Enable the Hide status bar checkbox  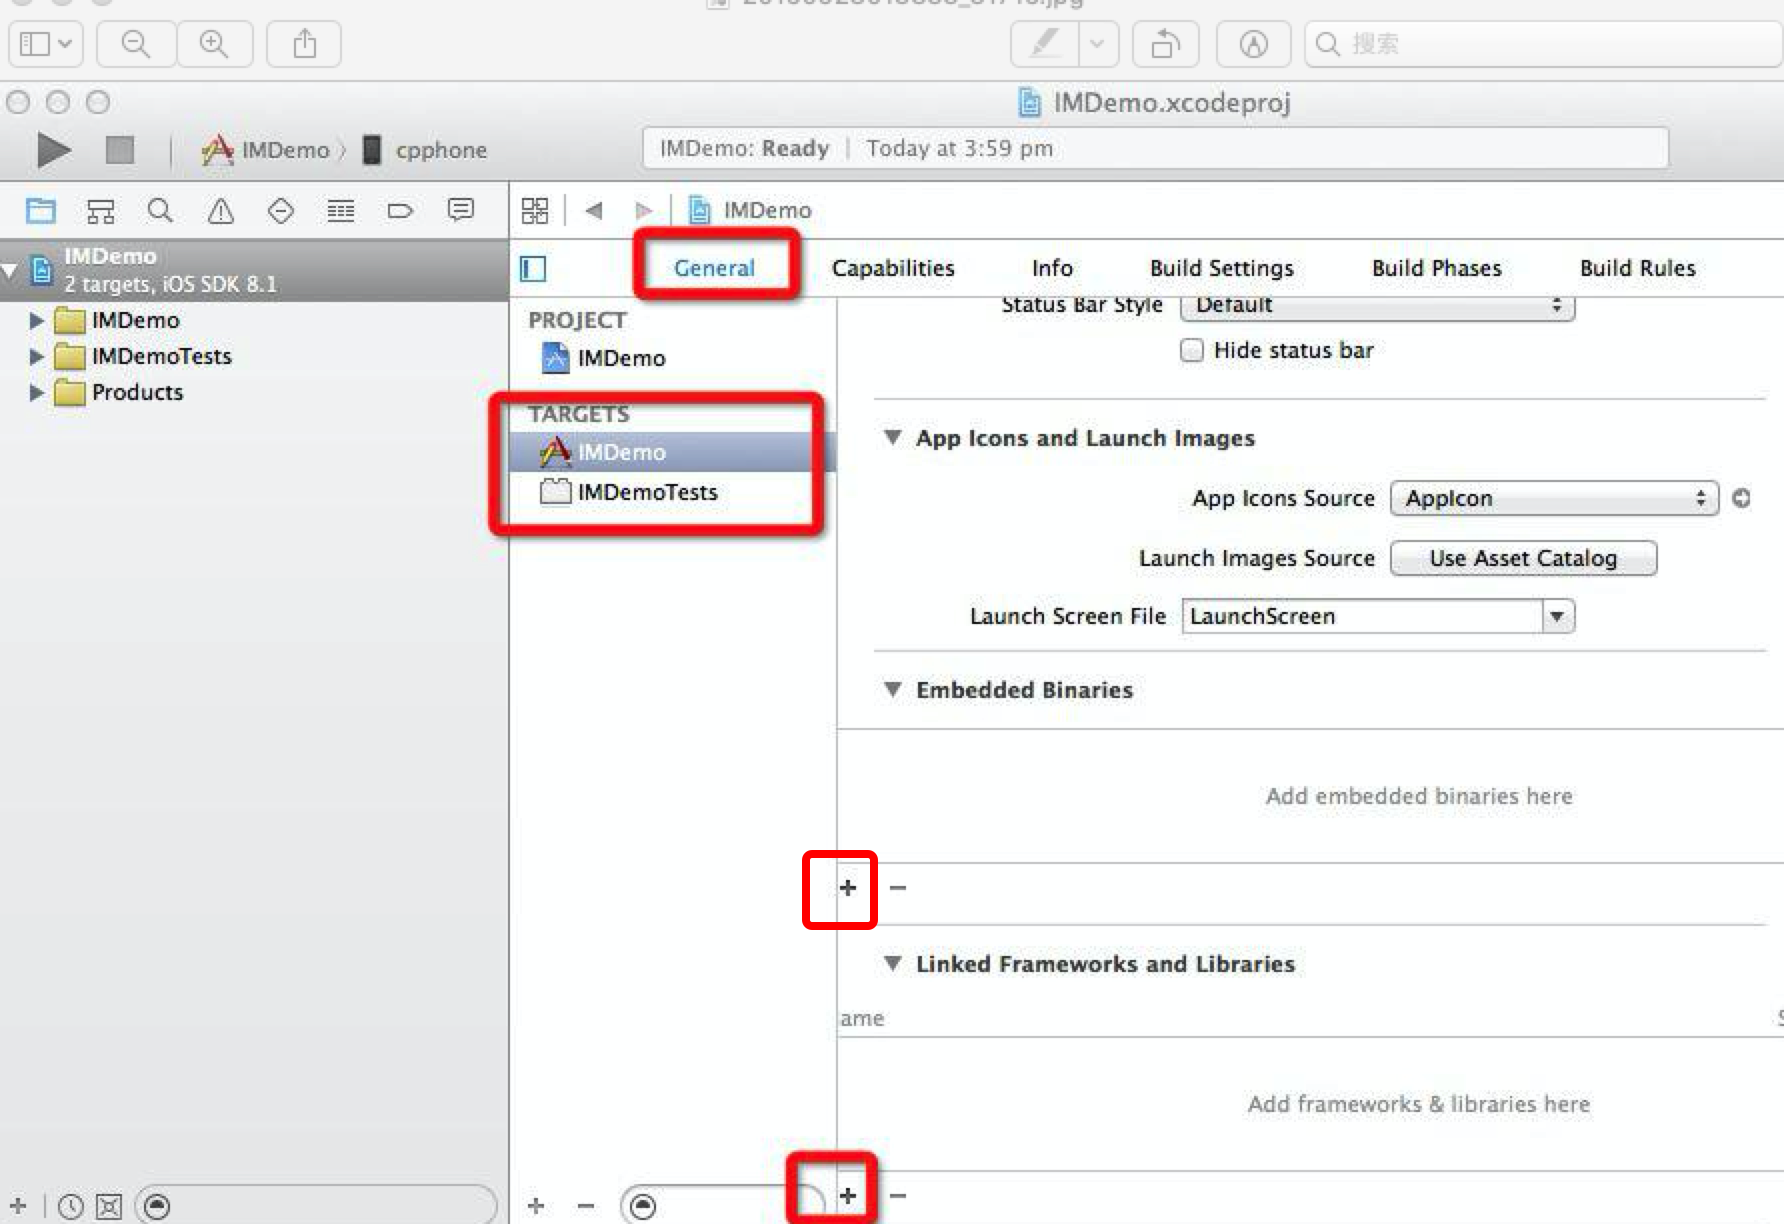[1191, 350]
